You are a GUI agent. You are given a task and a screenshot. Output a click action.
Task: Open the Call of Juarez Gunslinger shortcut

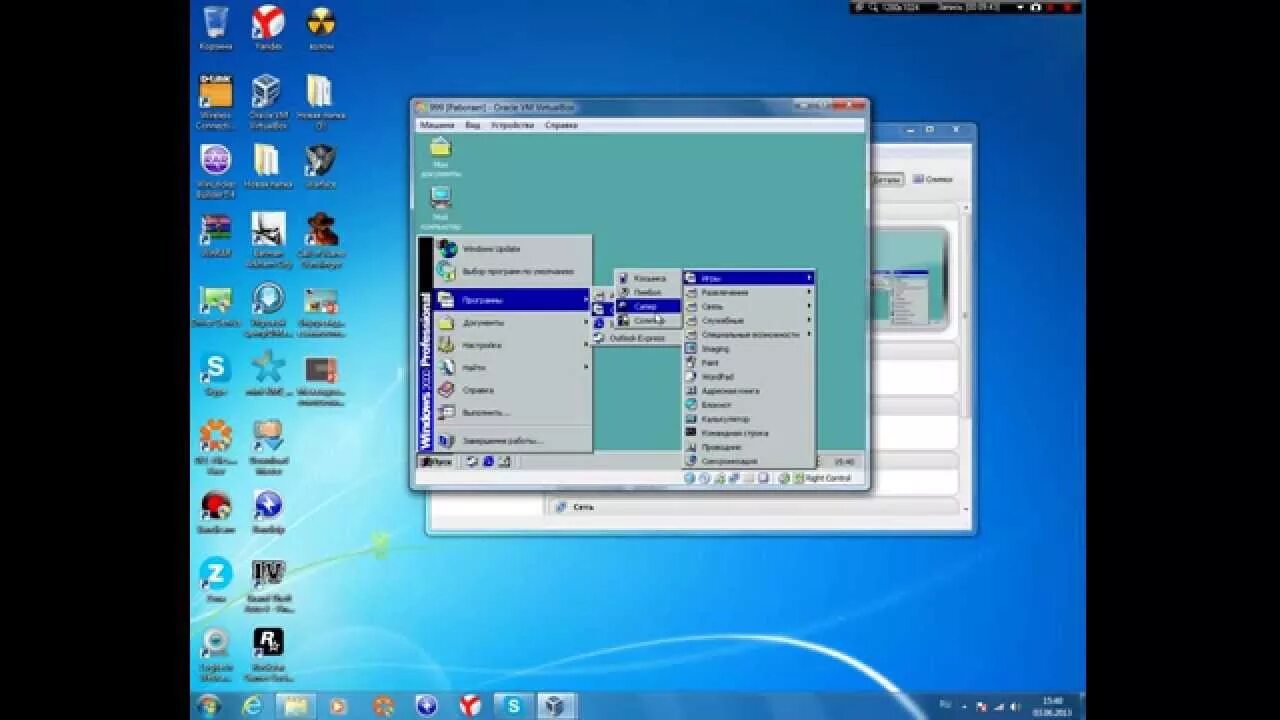tap(321, 240)
